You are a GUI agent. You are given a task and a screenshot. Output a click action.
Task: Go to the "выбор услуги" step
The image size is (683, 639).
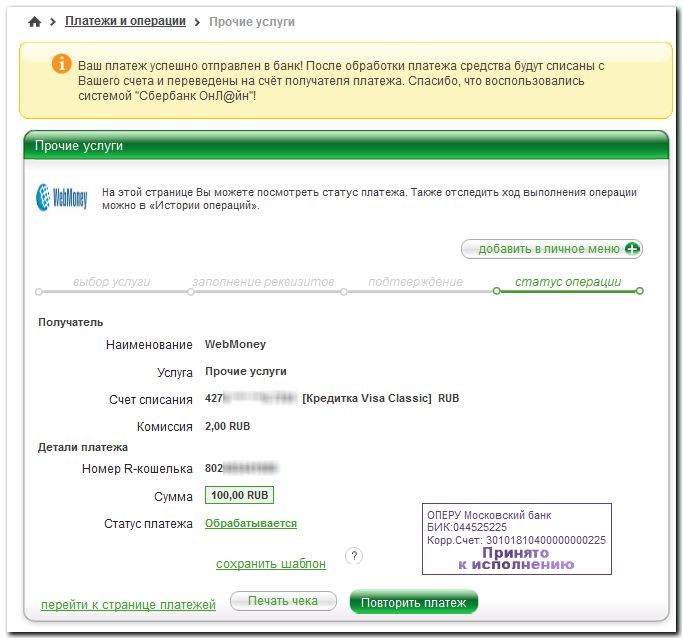click(x=112, y=282)
